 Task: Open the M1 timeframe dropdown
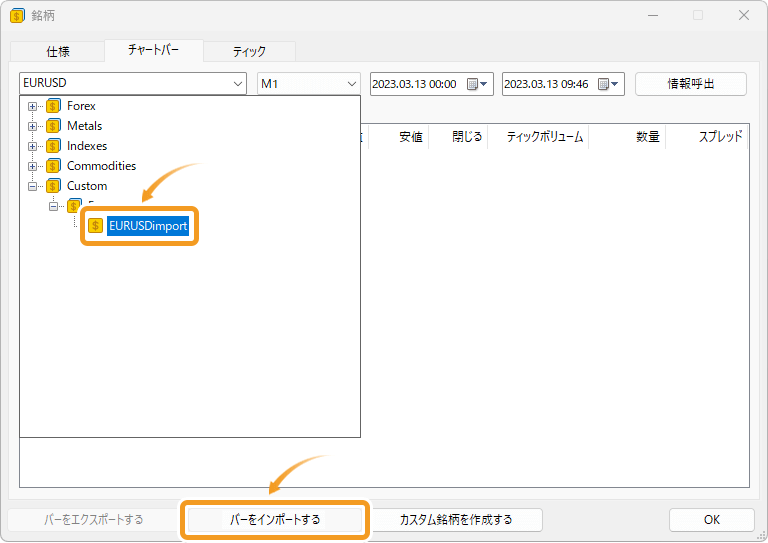click(352, 84)
